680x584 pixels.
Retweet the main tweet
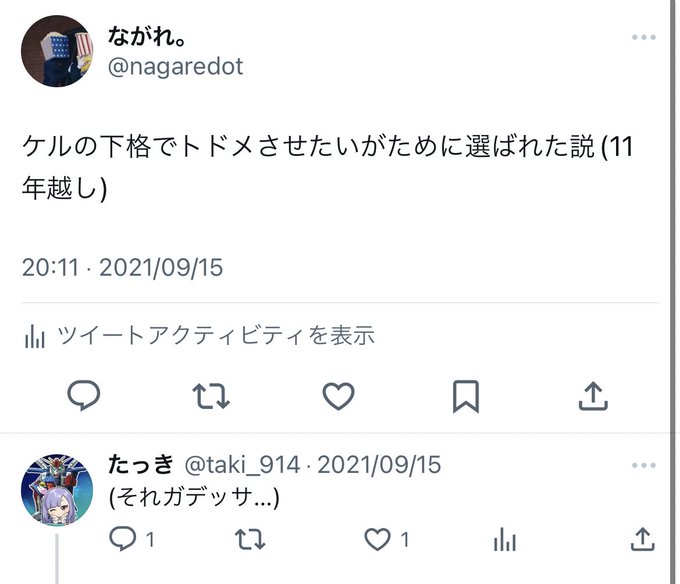211,396
